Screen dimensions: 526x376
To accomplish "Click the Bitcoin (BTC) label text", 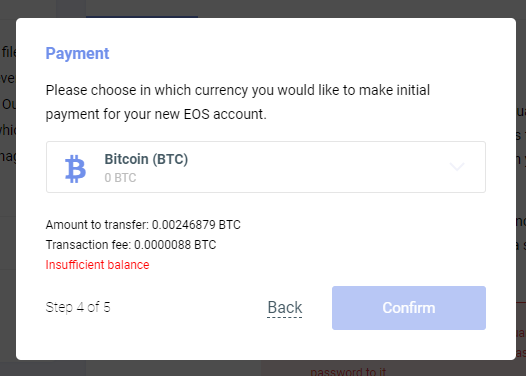I will [x=146, y=159].
